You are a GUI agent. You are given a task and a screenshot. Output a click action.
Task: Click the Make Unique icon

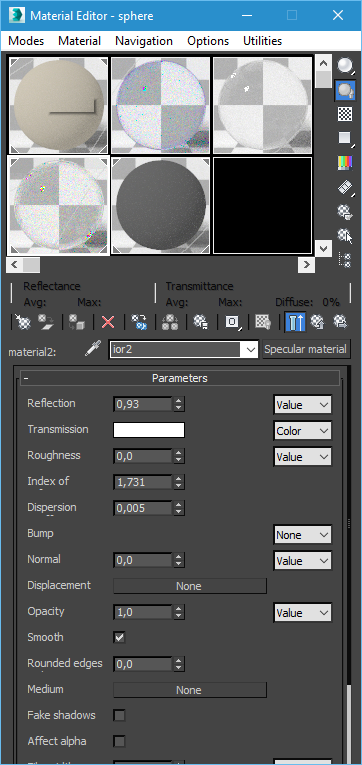pos(170,322)
